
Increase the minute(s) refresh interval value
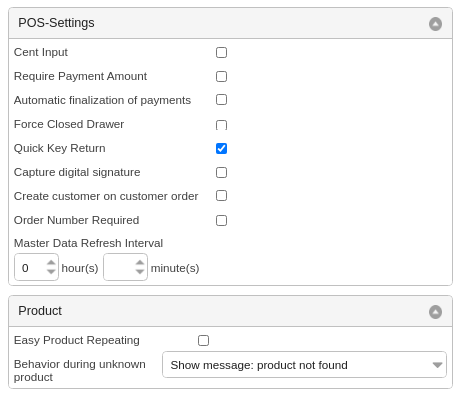tap(140, 263)
